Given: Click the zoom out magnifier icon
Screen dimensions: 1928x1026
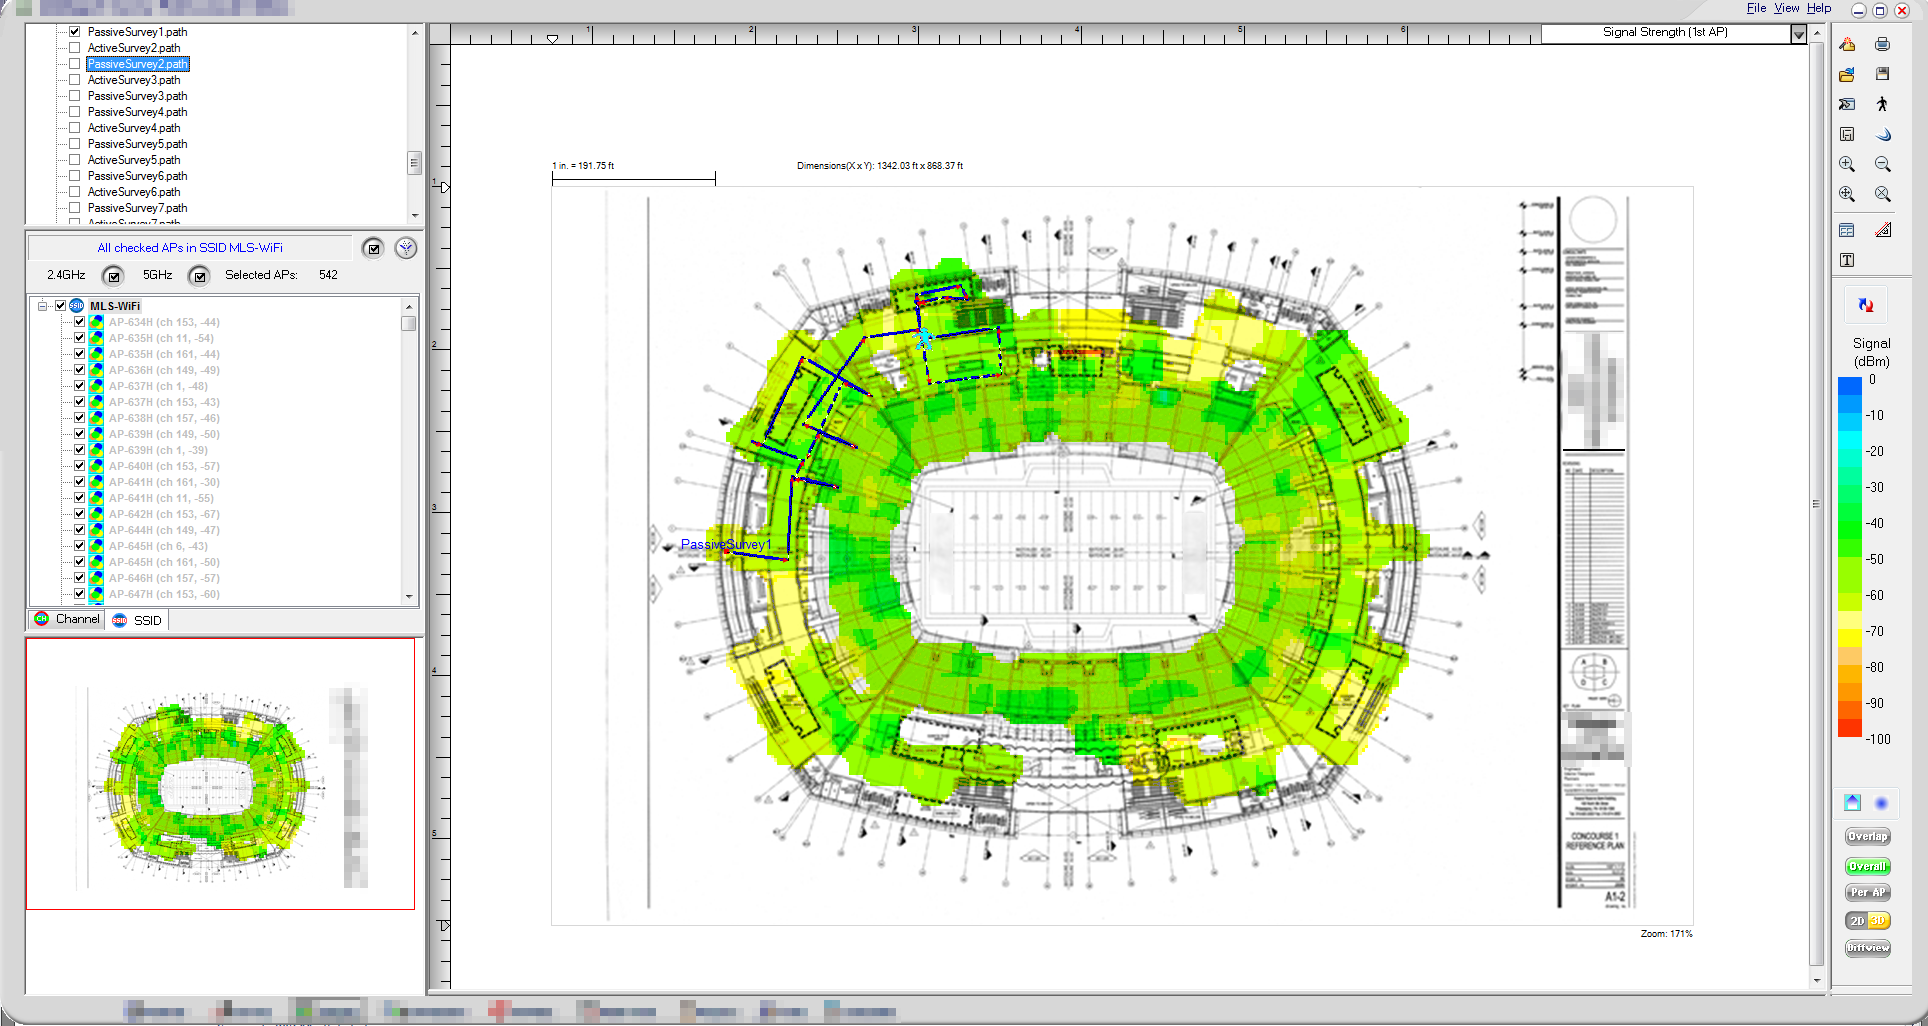Looking at the screenshot, I should pyautogui.click(x=1882, y=164).
